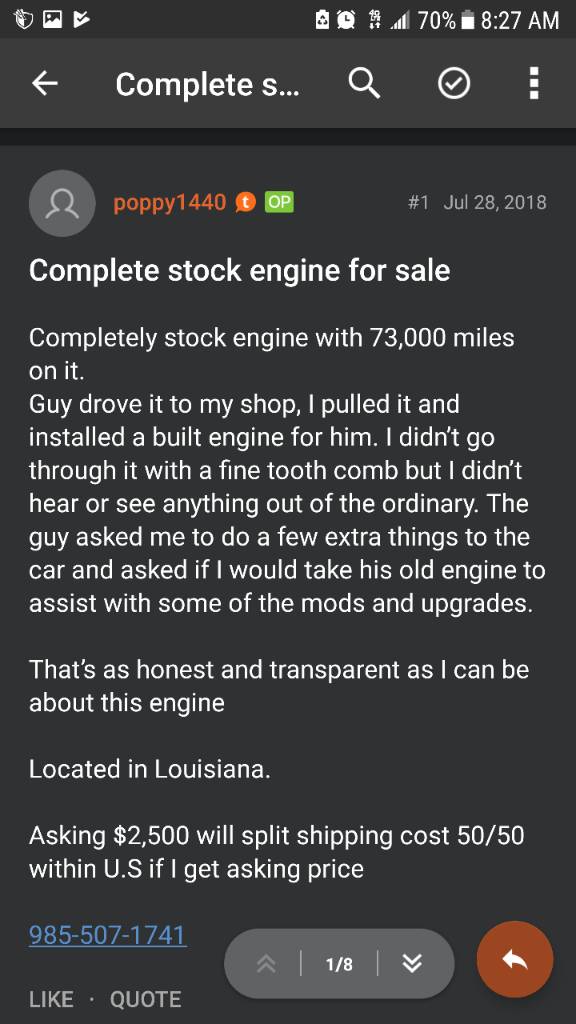Open the three-dot overflow menu
Image resolution: width=576 pixels, height=1024 pixels.
point(534,84)
